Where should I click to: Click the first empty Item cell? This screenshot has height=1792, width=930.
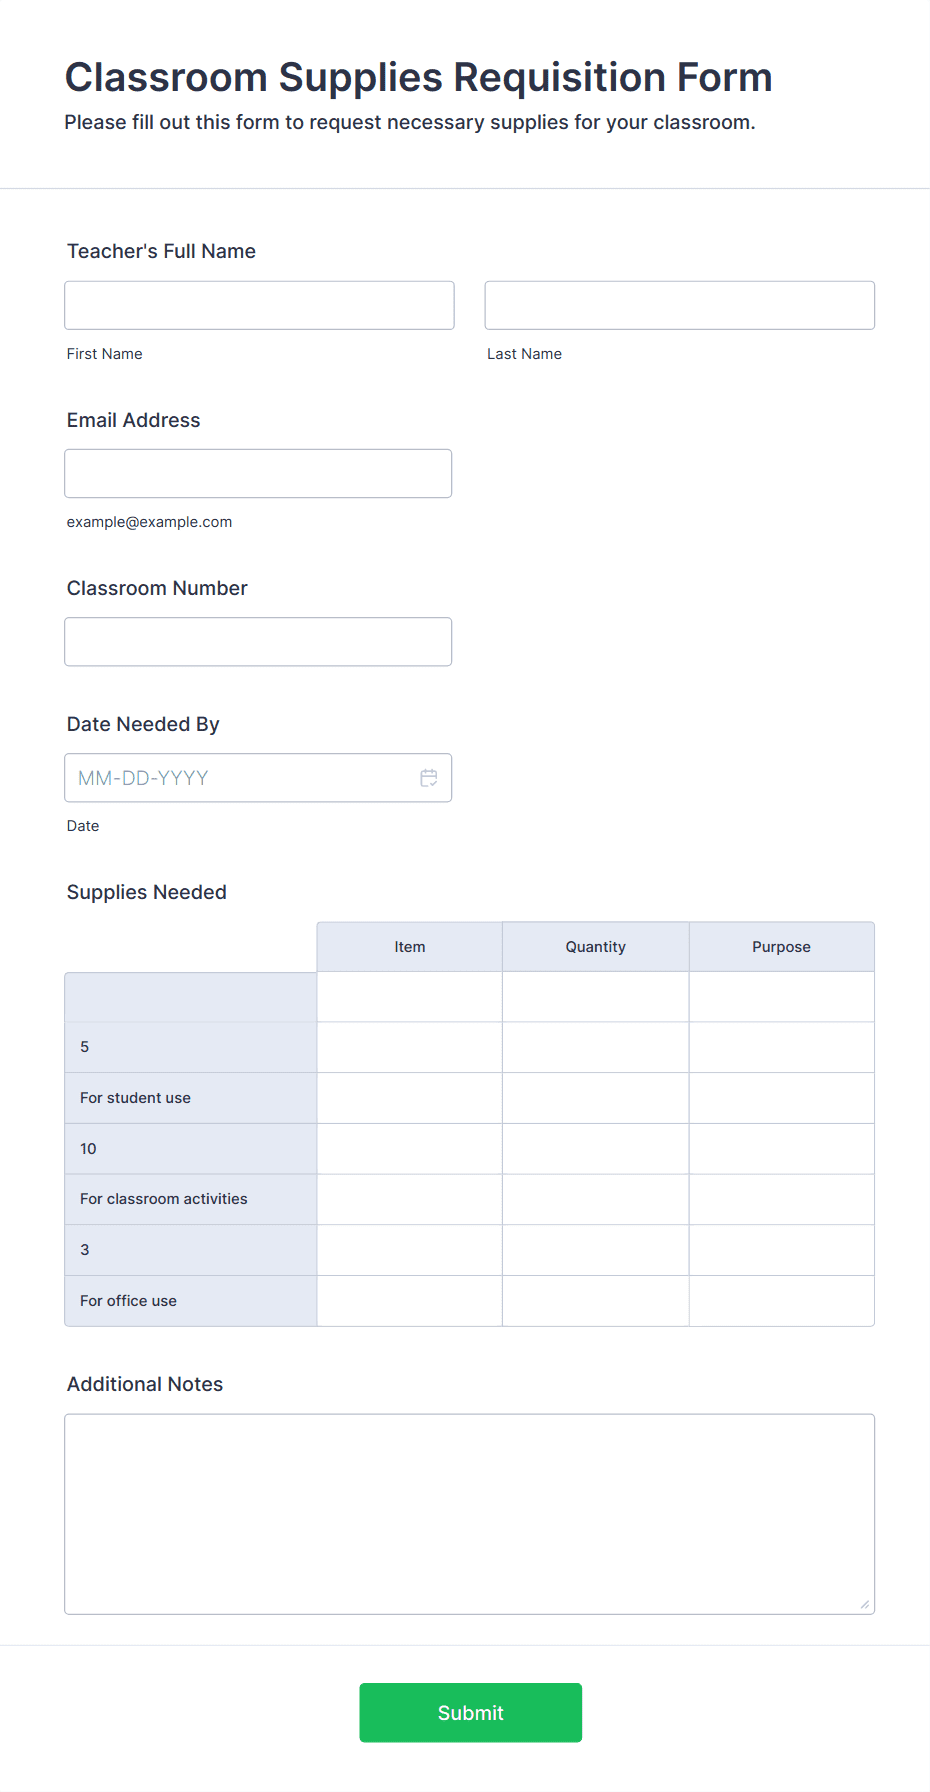(409, 996)
